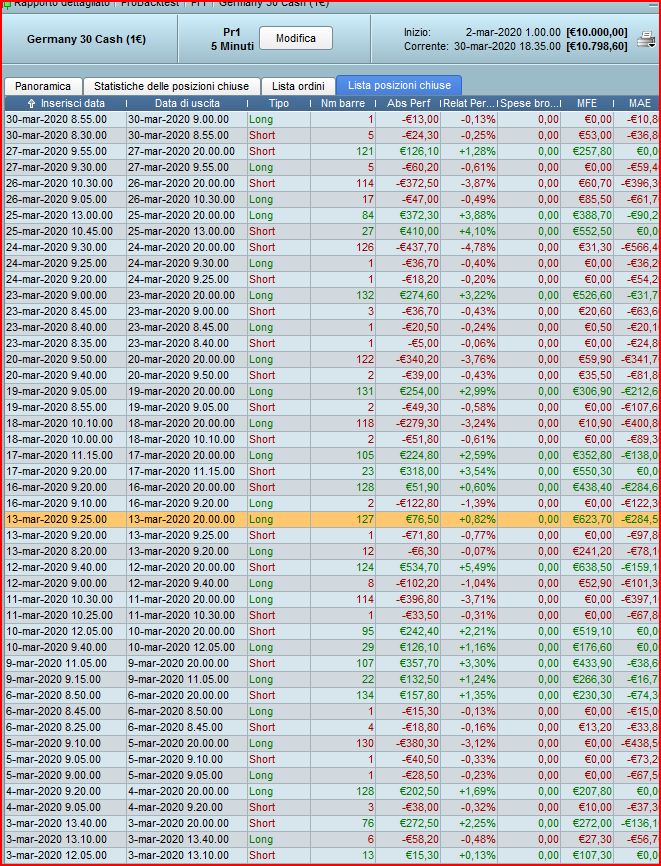Click Abs Perf value -€340,20
The image size is (661, 866).
pyautogui.click(x=417, y=360)
